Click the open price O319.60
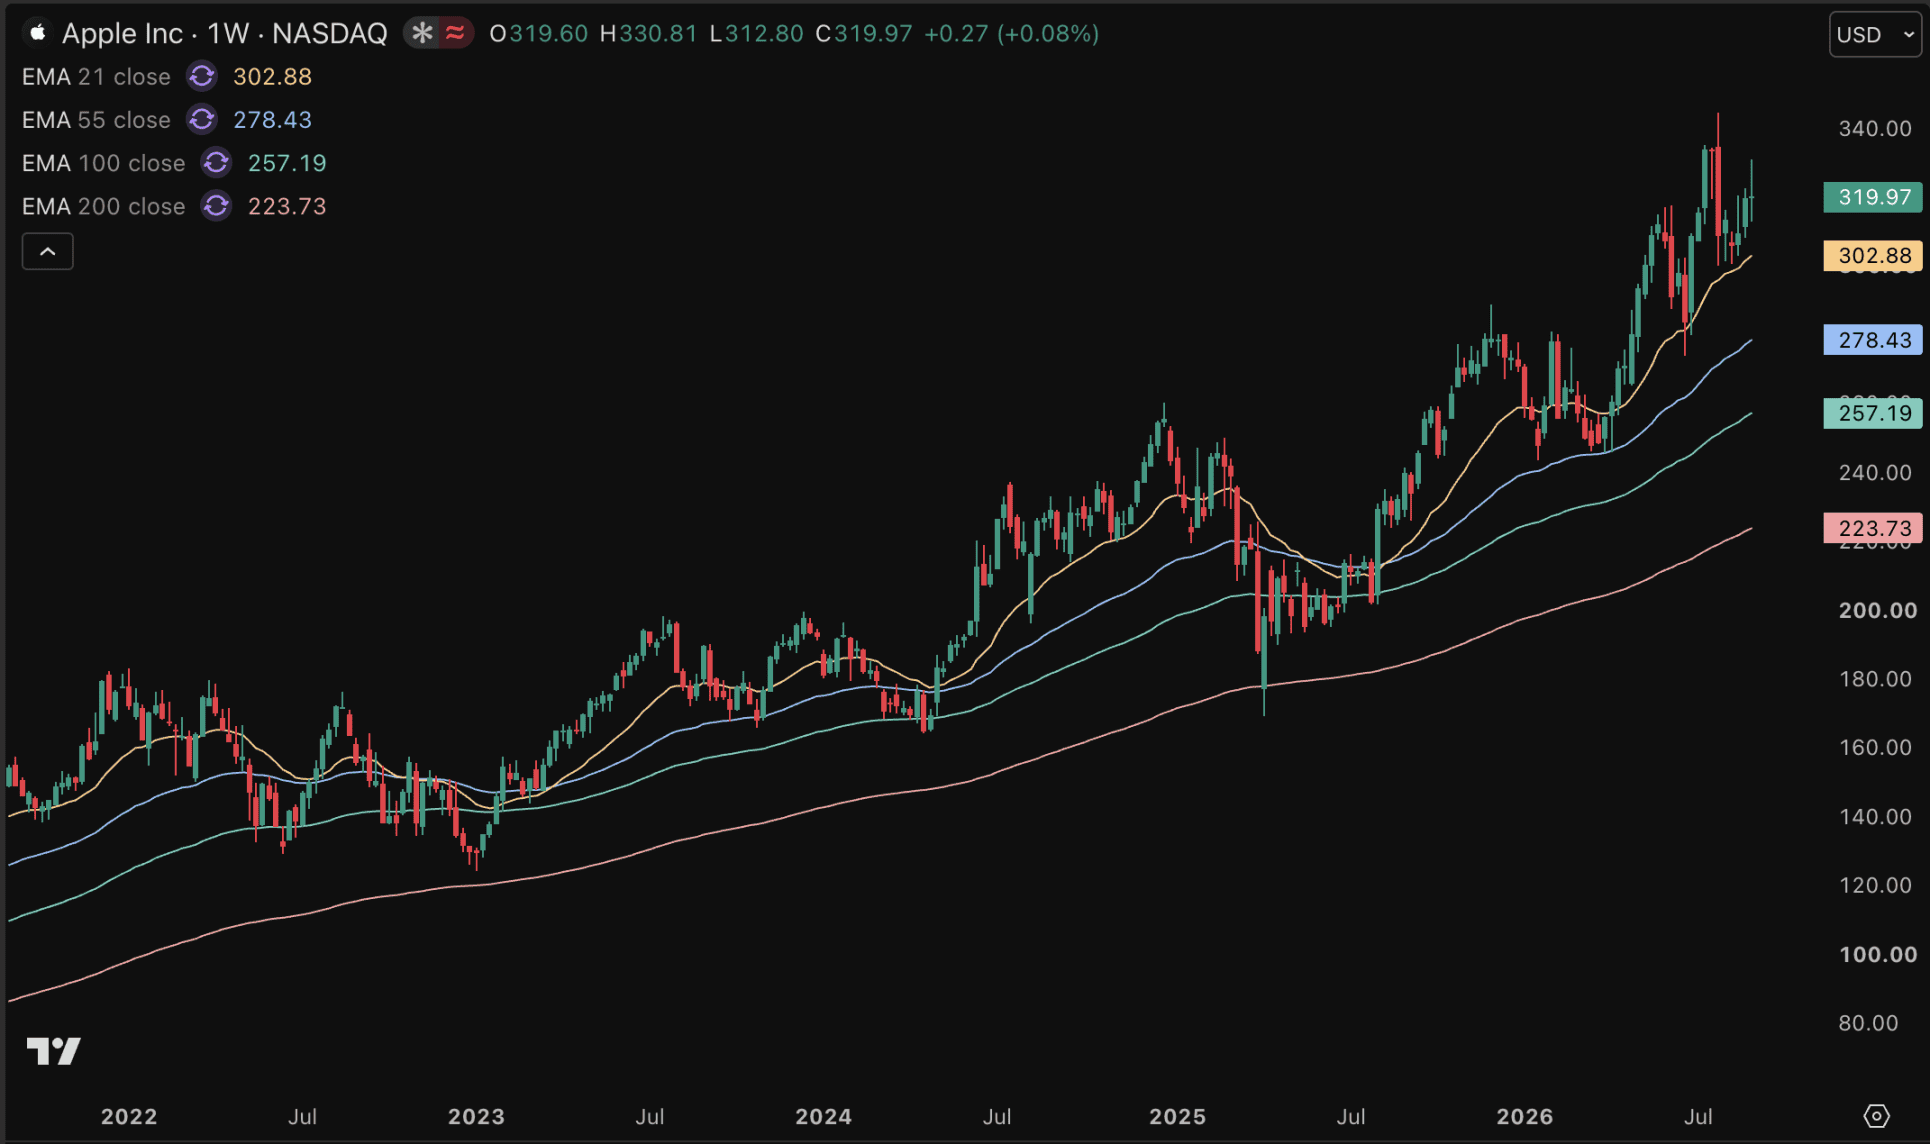 pyautogui.click(x=539, y=33)
